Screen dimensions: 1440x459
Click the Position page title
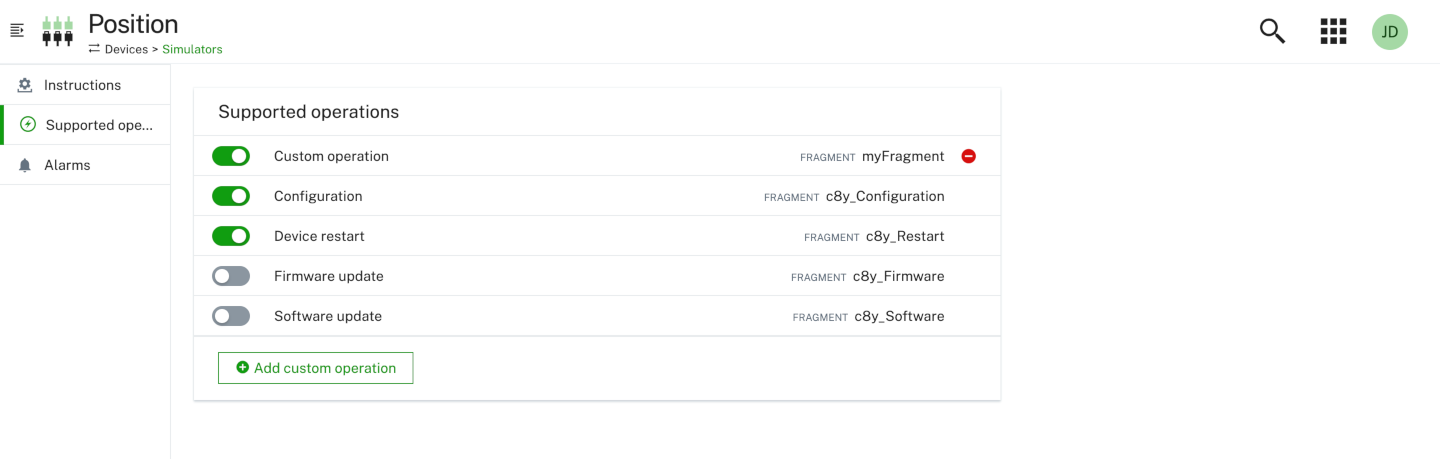(x=133, y=24)
